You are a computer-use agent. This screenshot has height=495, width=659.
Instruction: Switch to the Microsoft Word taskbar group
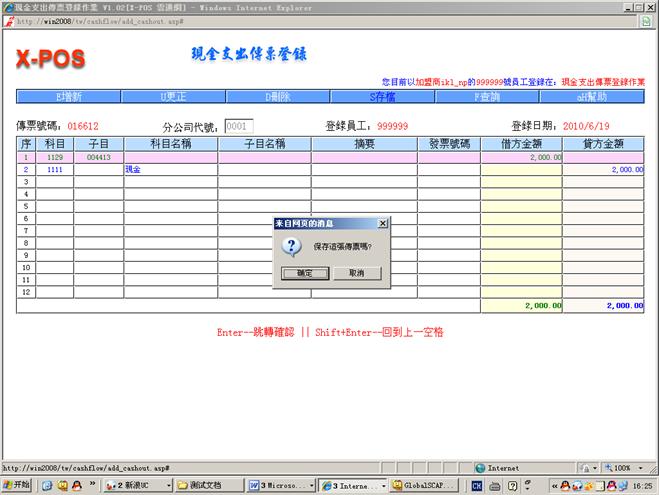[280, 486]
